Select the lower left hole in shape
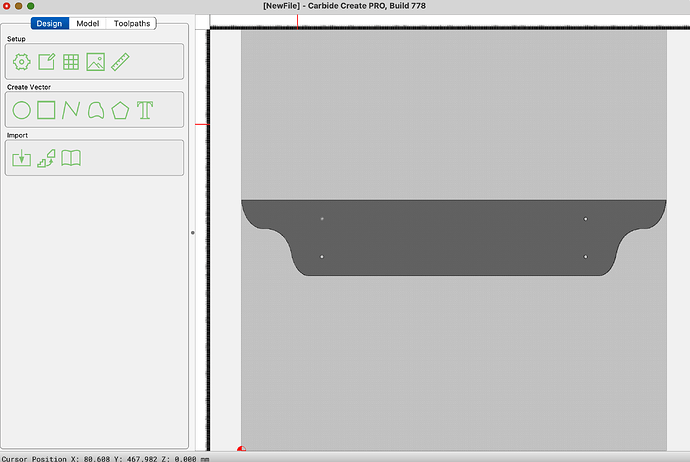Viewport: 690px width, 462px height. point(322,257)
